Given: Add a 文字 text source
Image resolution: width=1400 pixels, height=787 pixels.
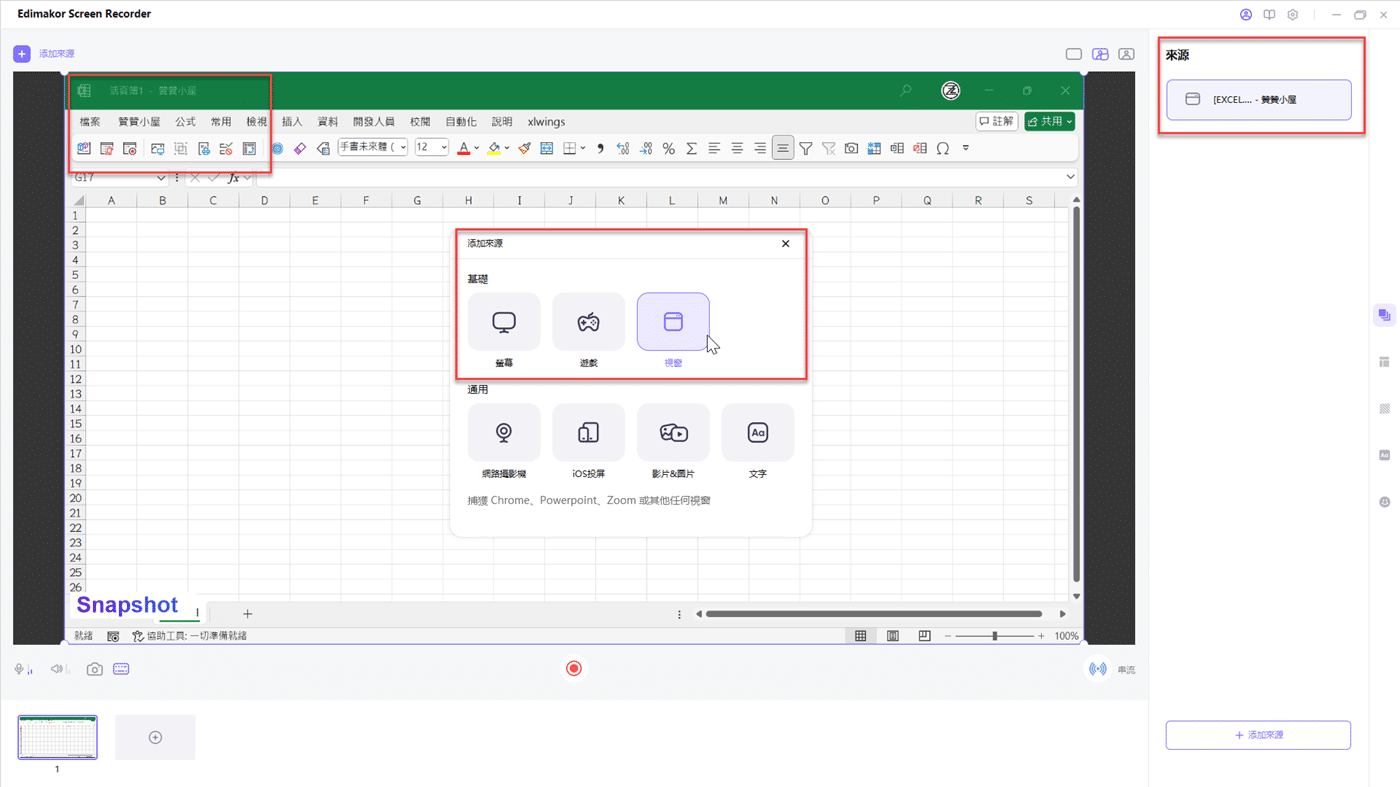Looking at the screenshot, I should tap(758, 433).
